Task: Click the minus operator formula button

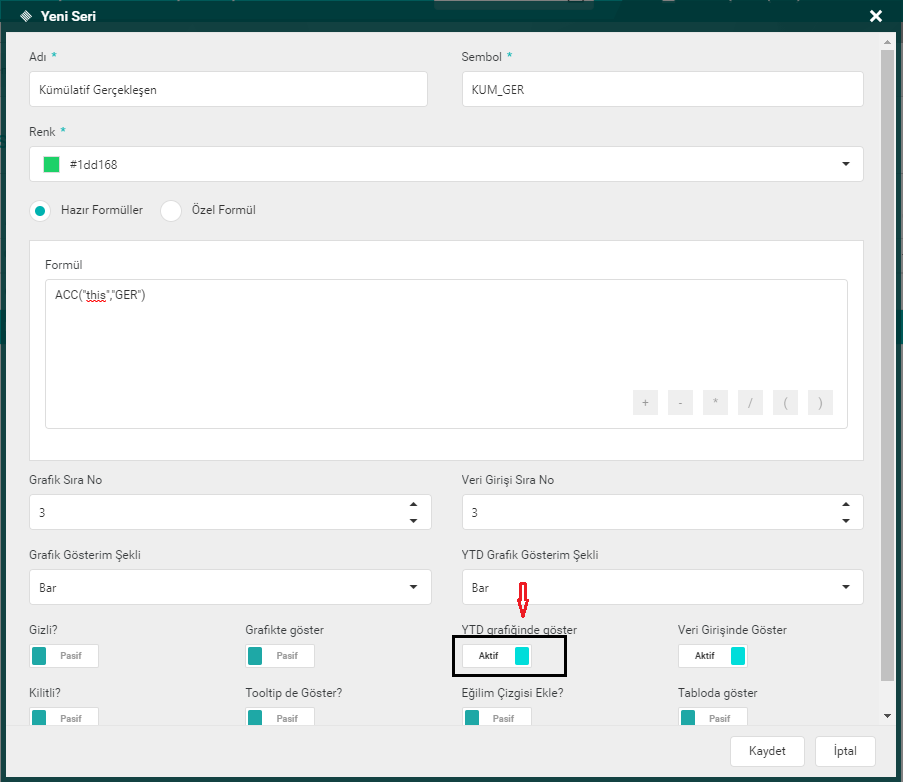Action: click(x=680, y=403)
